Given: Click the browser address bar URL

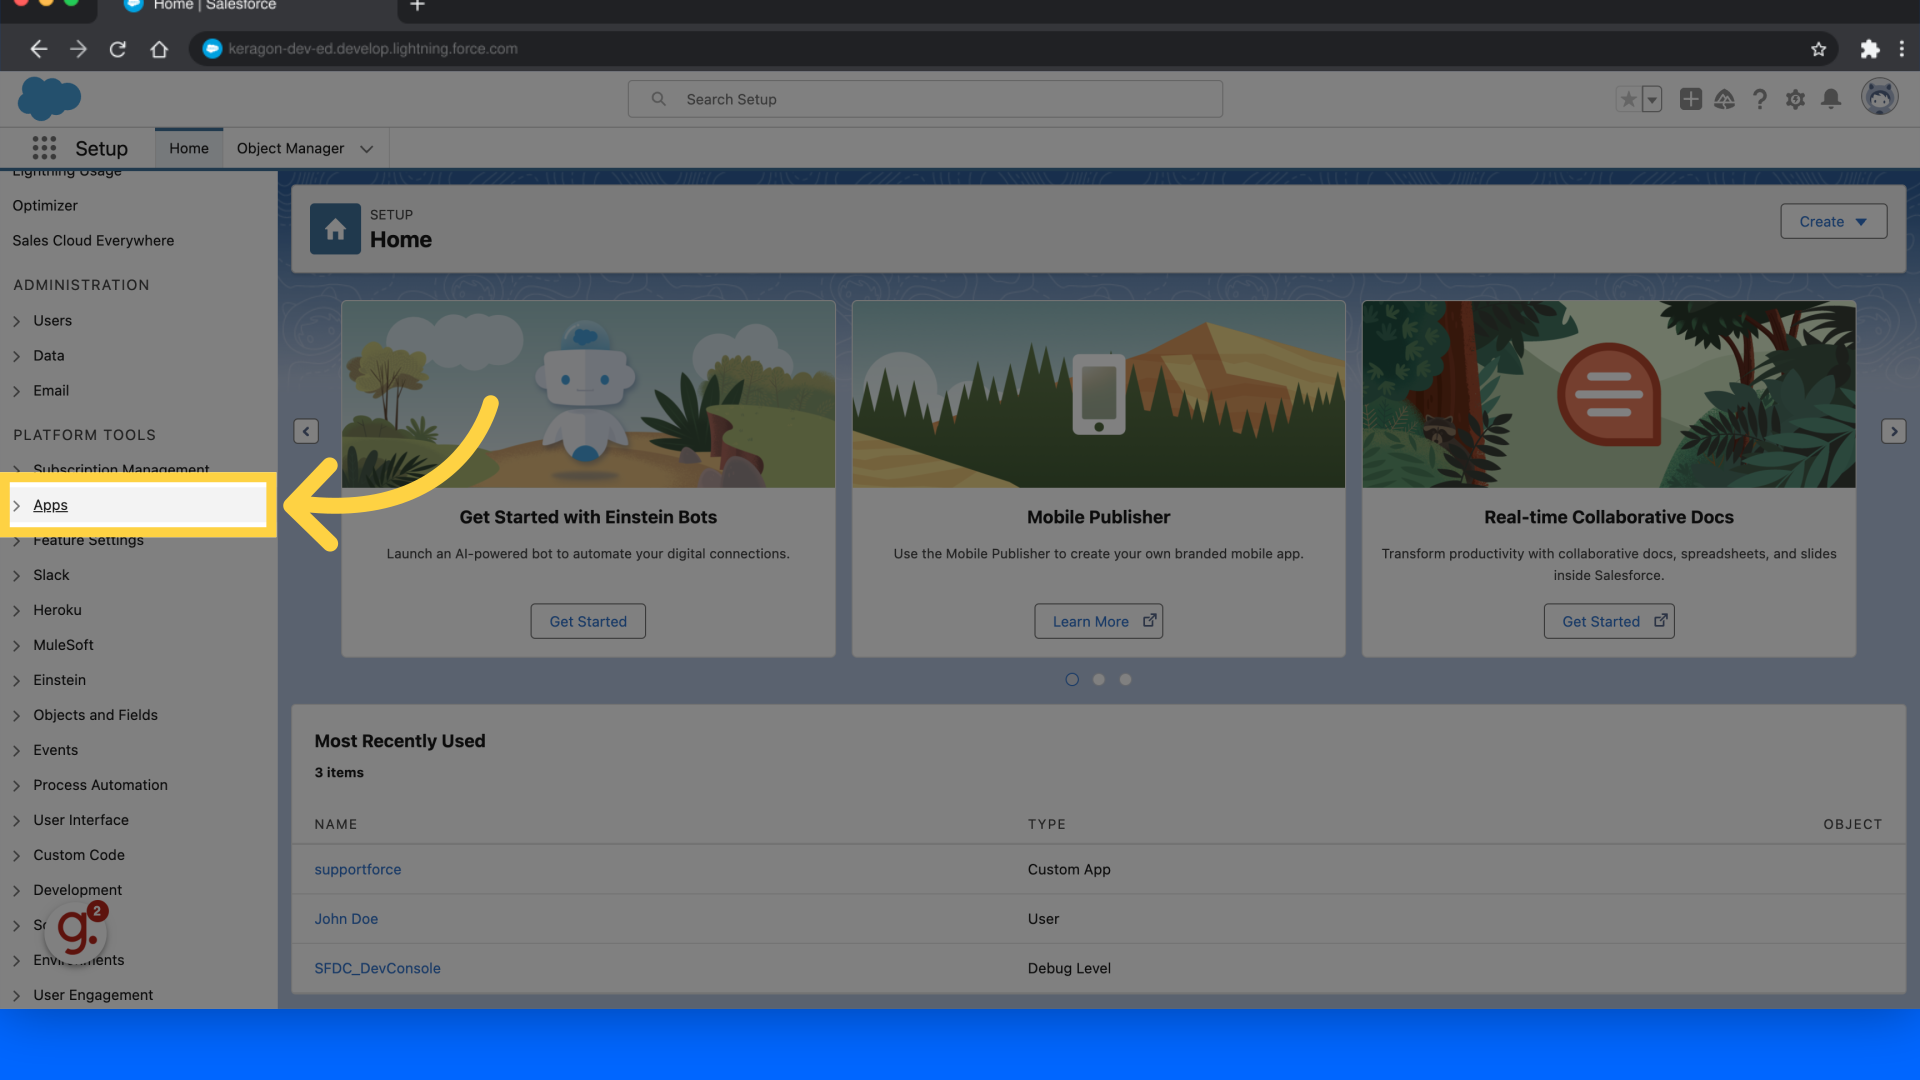Looking at the screenshot, I should [373, 49].
